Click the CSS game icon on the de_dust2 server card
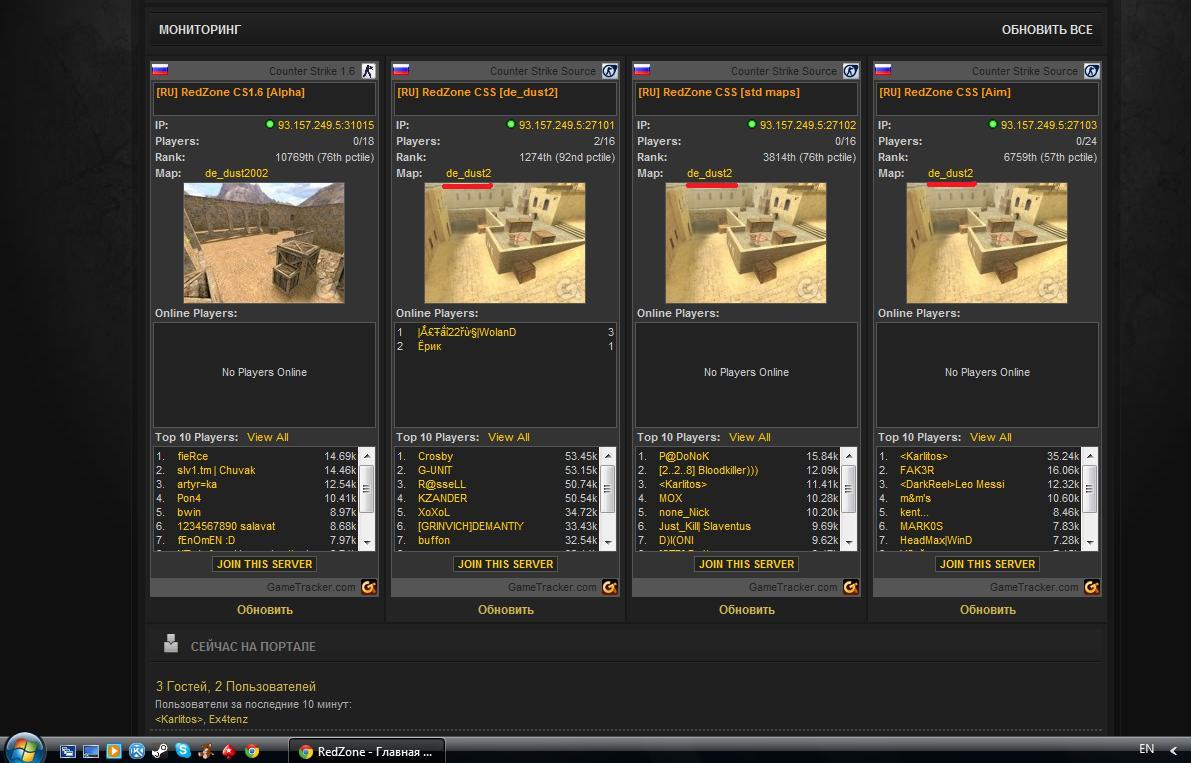This screenshot has width=1191, height=763. point(609,71)
